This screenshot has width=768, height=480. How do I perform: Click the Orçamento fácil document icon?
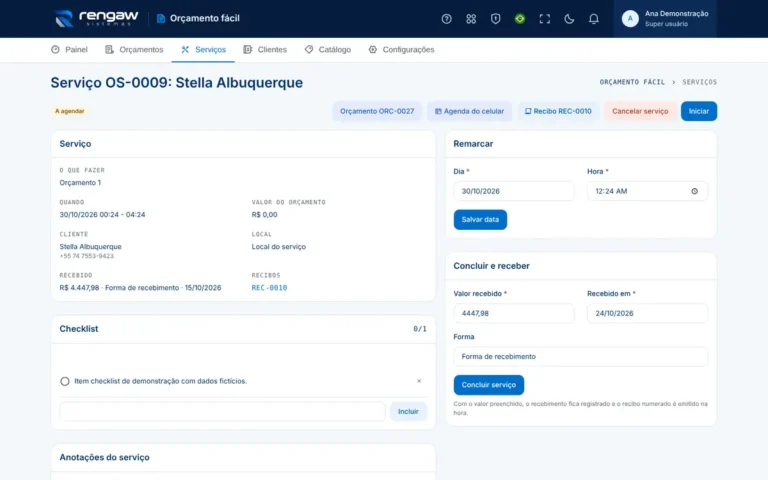pos(161,19)
